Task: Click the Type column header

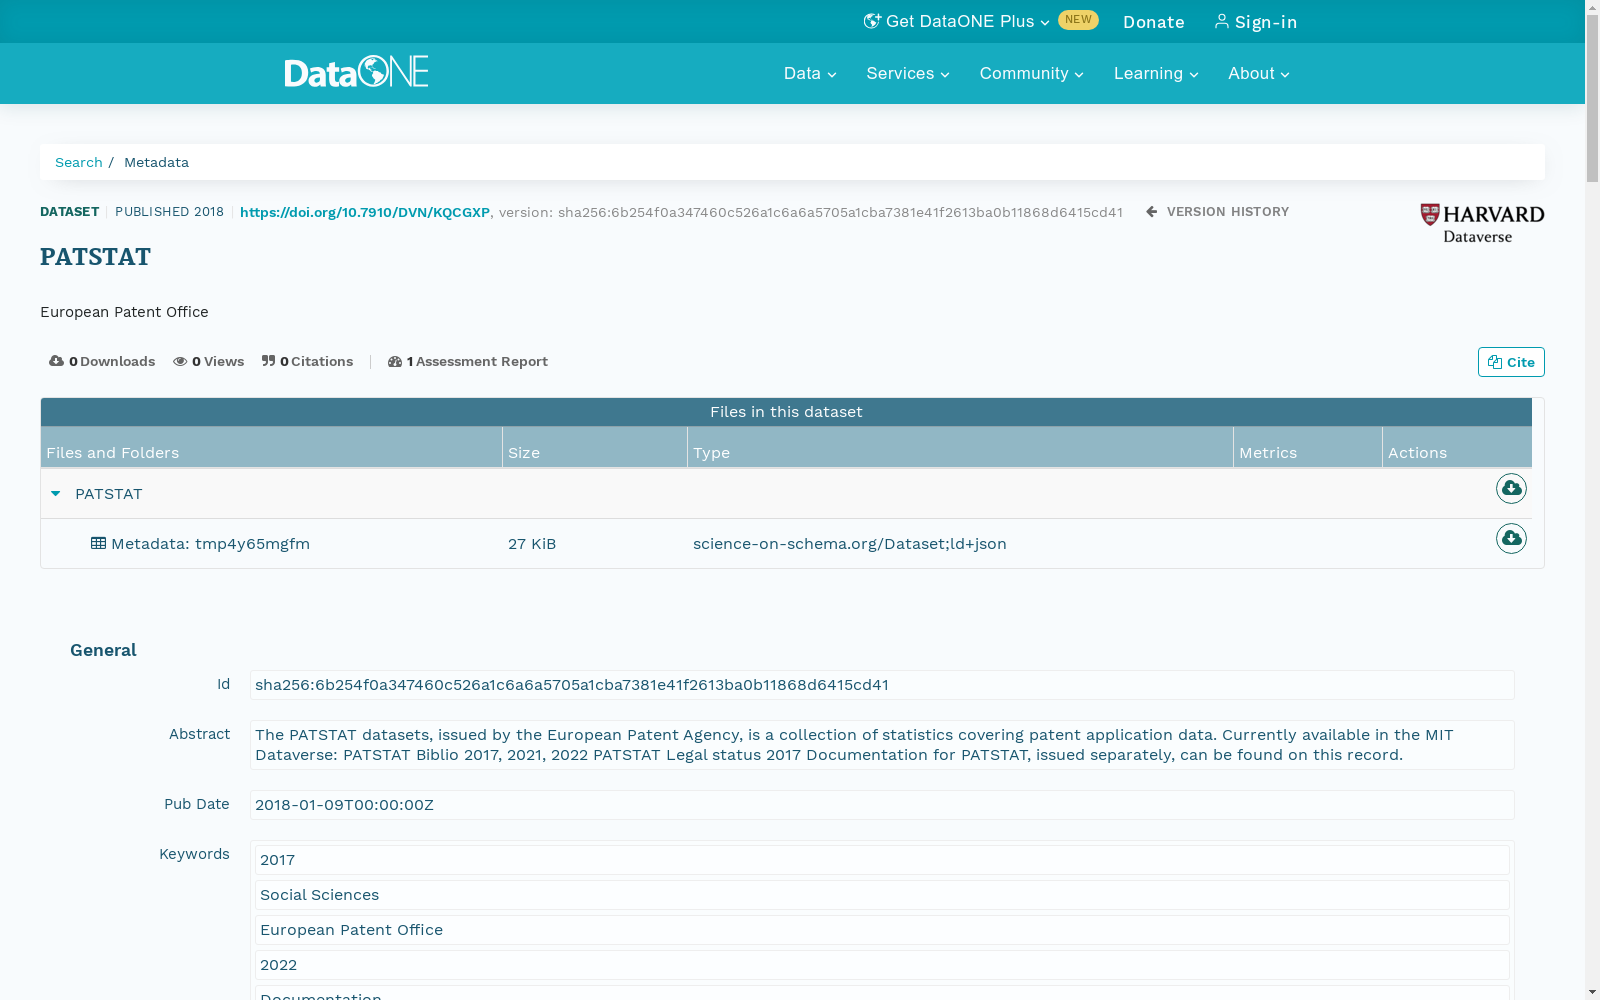Action: pos(960,448)
